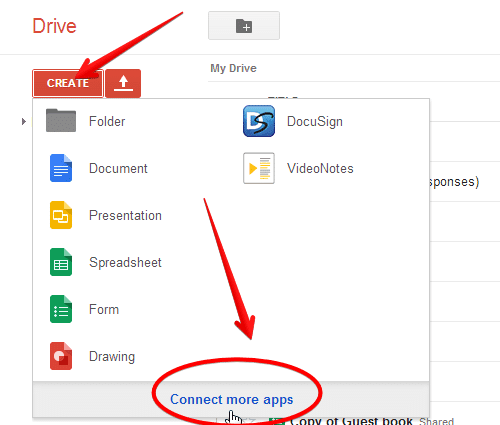Open the DocuSign app icon
500x425 pixels.
[259, 121]
